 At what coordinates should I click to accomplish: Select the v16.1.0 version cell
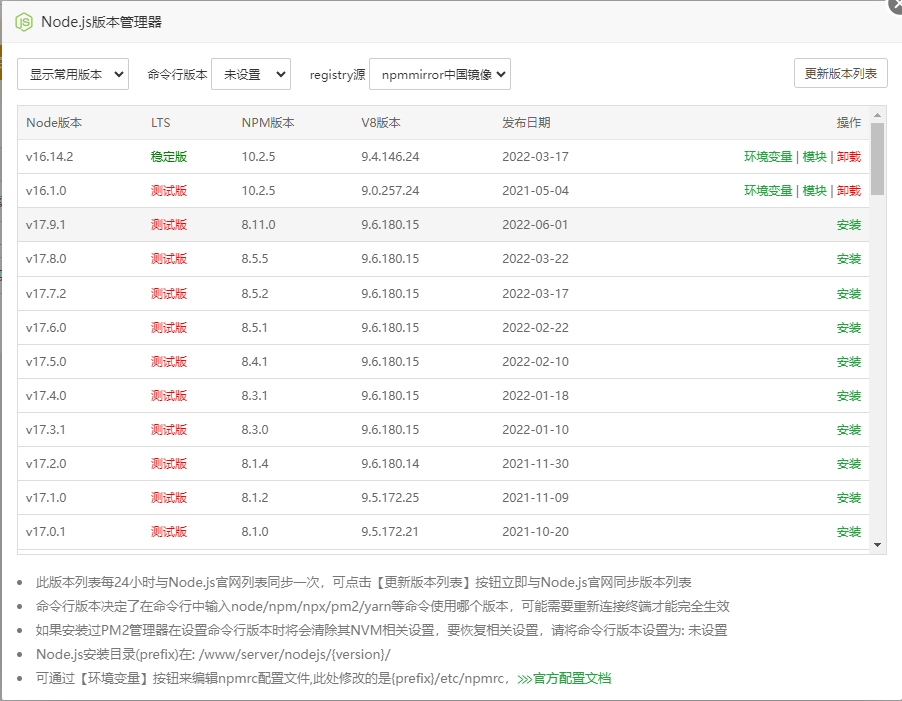coord(46,190)
